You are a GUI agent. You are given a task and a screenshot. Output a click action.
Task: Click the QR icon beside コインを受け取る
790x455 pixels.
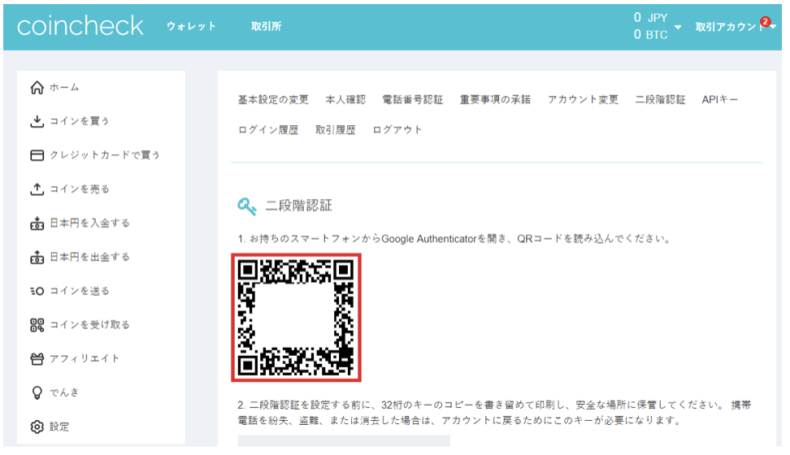pyautogui.click(x=37, y=325)
